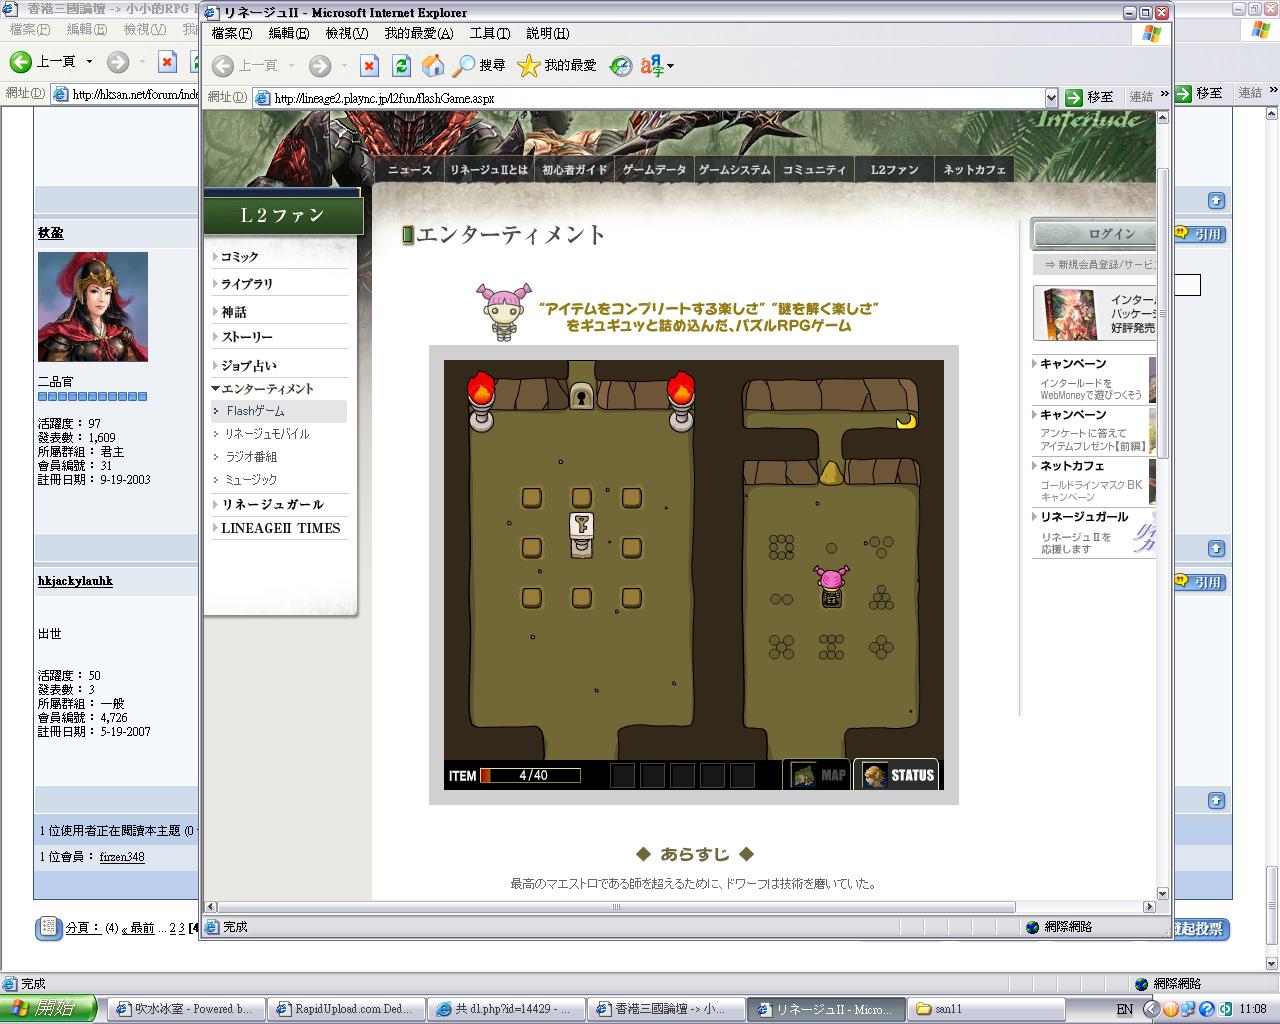The width and height of the screenshot is (1280, 1024).
Task: Click the left flaming torch in game
Action: point(481,400)
